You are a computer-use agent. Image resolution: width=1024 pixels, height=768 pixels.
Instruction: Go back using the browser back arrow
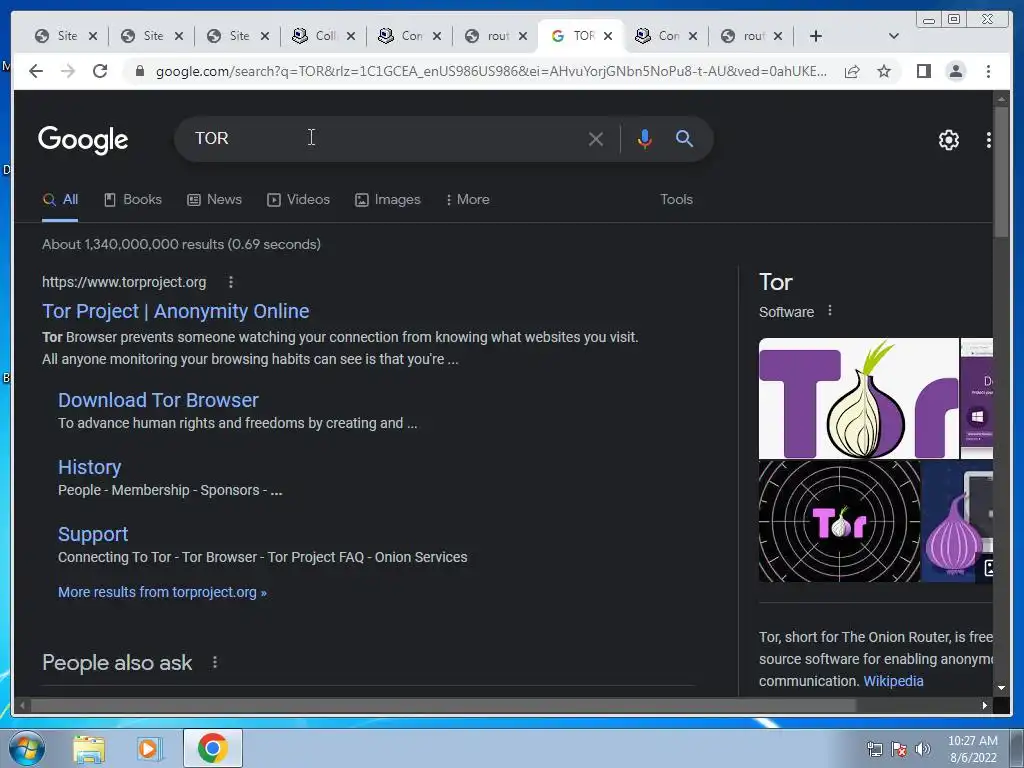(x=36, y=71)
